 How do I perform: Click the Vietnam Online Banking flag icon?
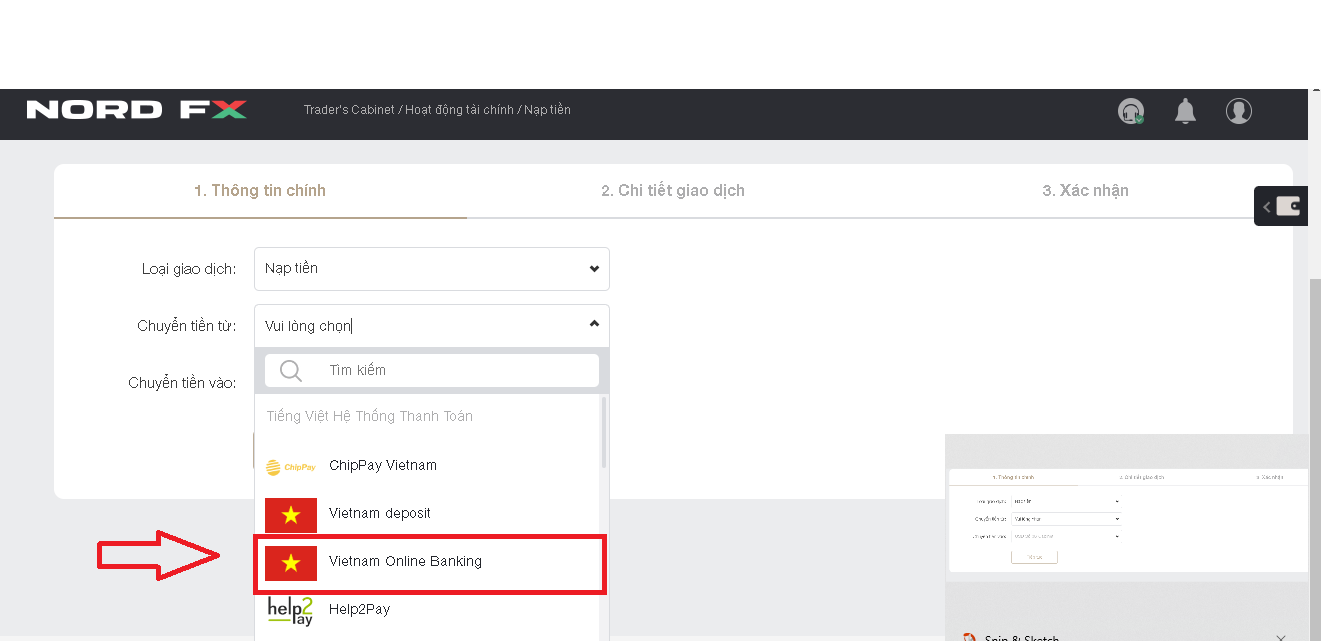click(291, 562)
